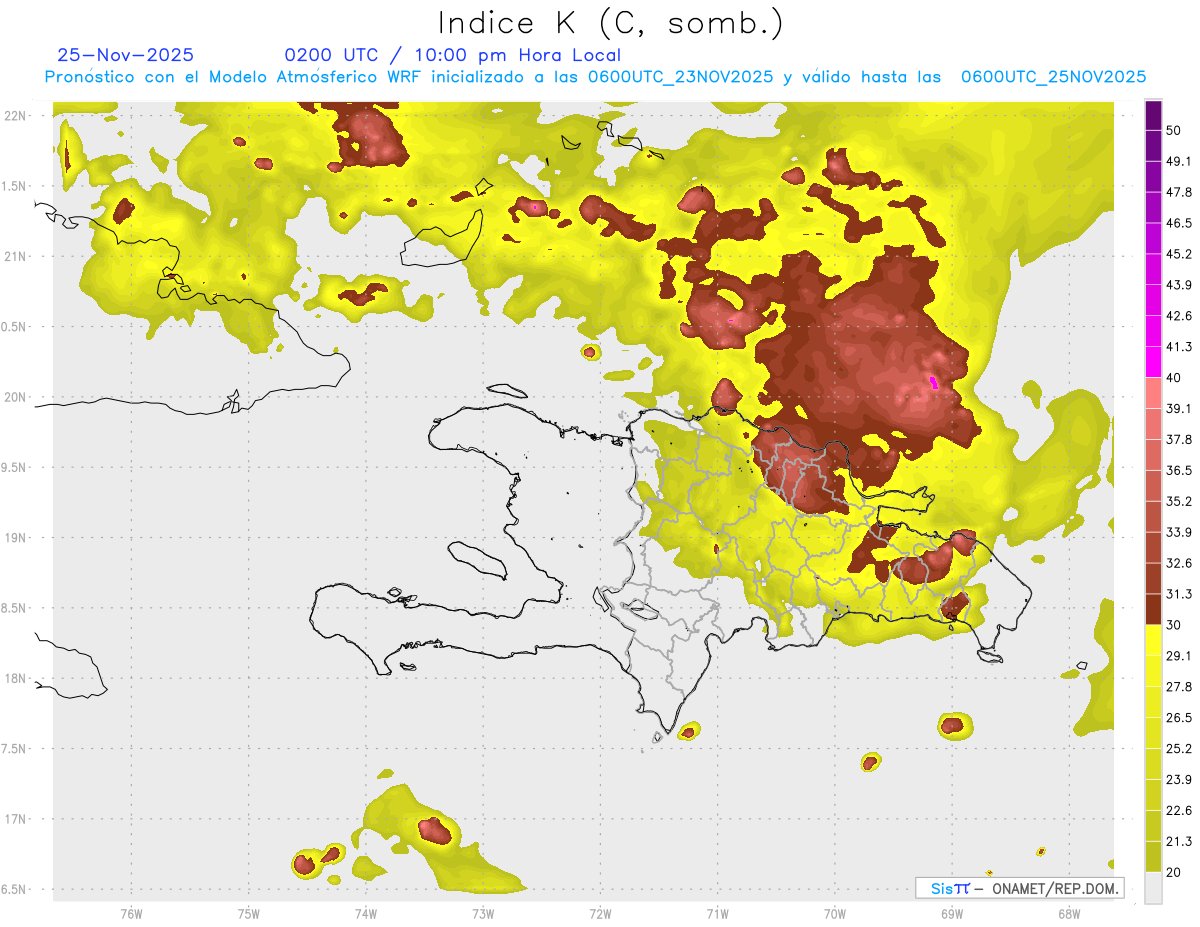Click the 32.6 color scale value

click(1179, 563)
